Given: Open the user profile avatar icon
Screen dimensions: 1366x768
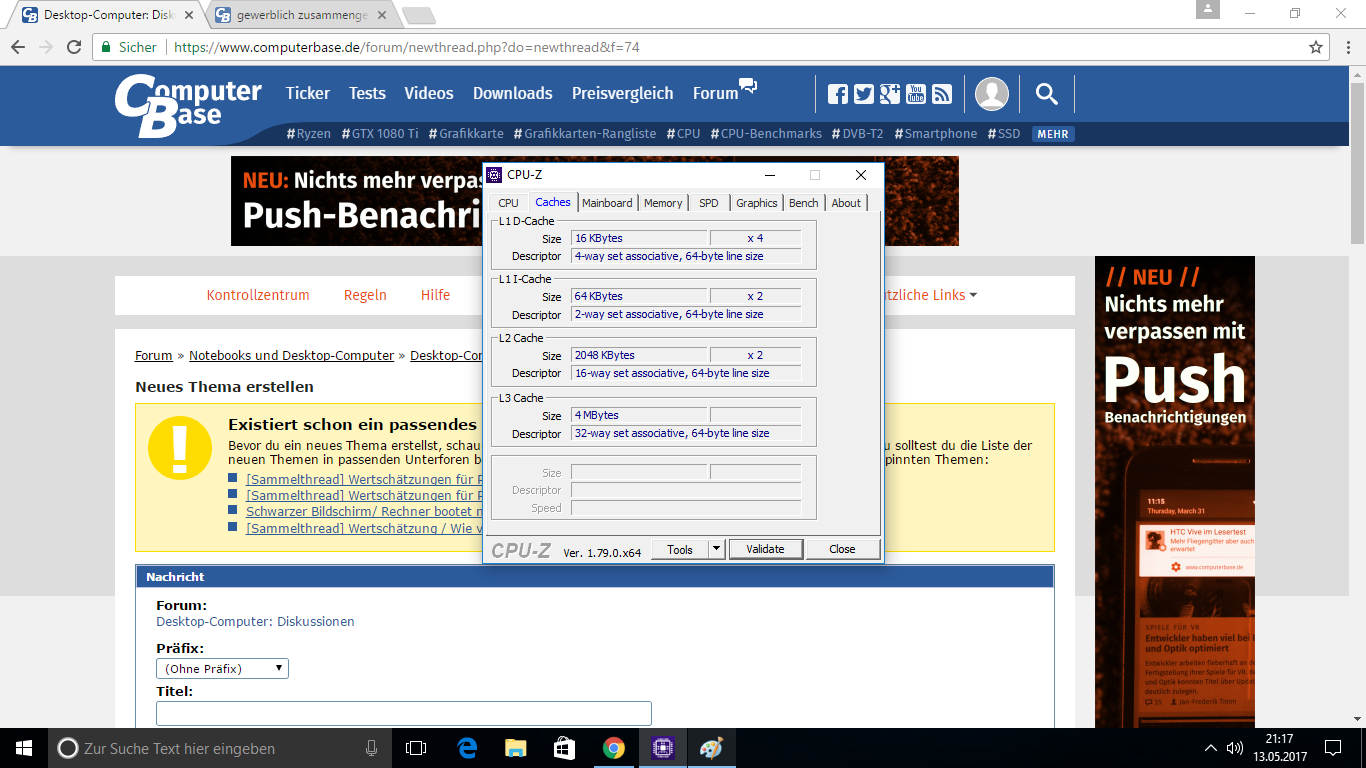Looking at the screenshot, I should 992,94.
